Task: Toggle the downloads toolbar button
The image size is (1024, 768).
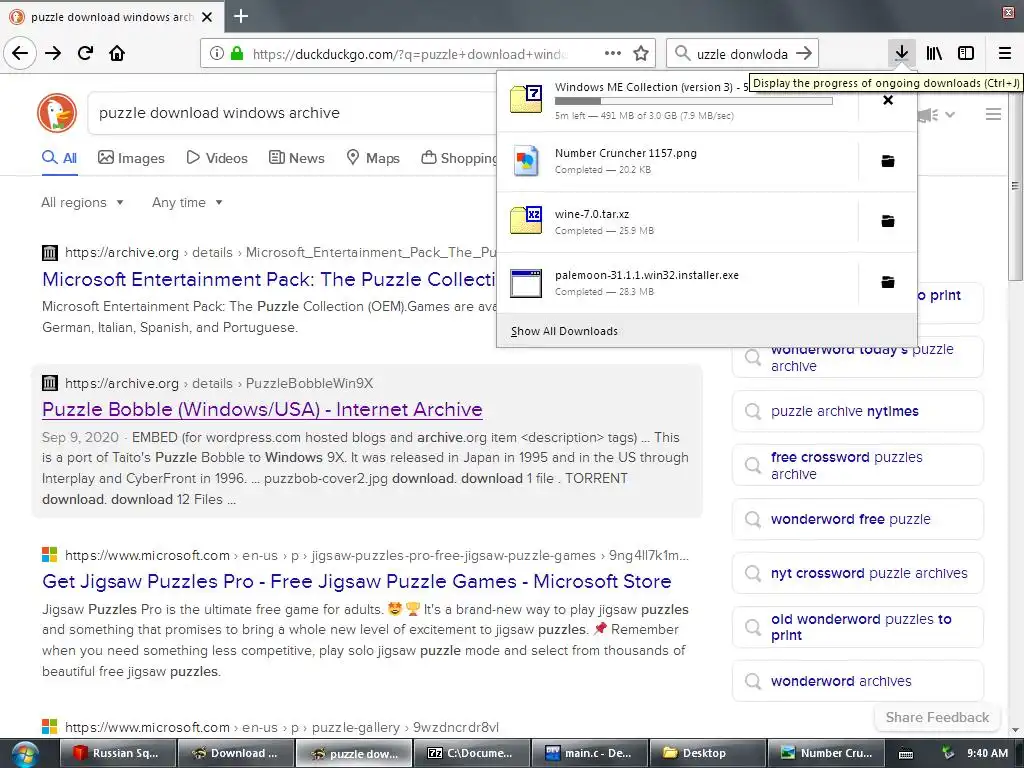Action: click(901, 53)
